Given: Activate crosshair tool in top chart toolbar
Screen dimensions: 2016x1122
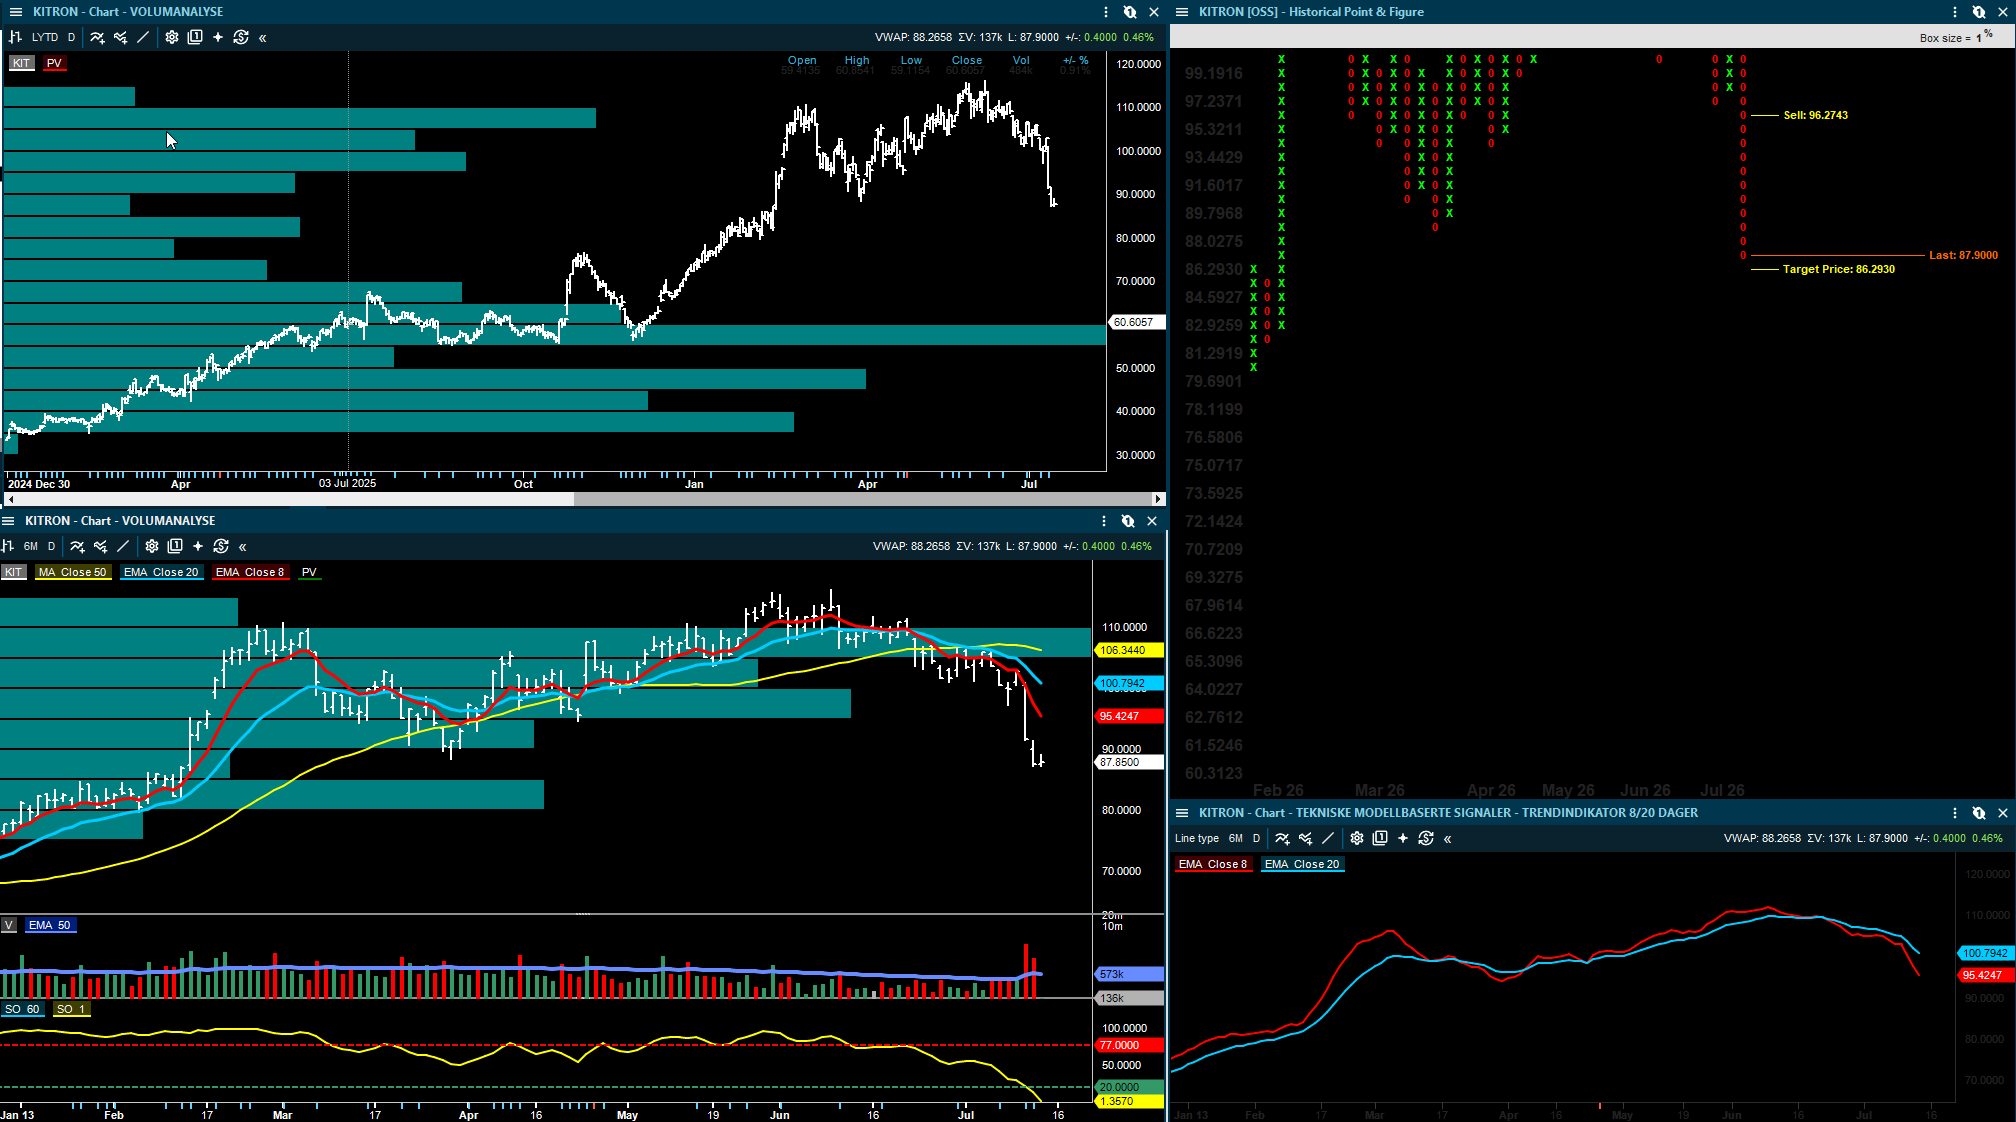Looking at the screenshot, I should (218, 37).
